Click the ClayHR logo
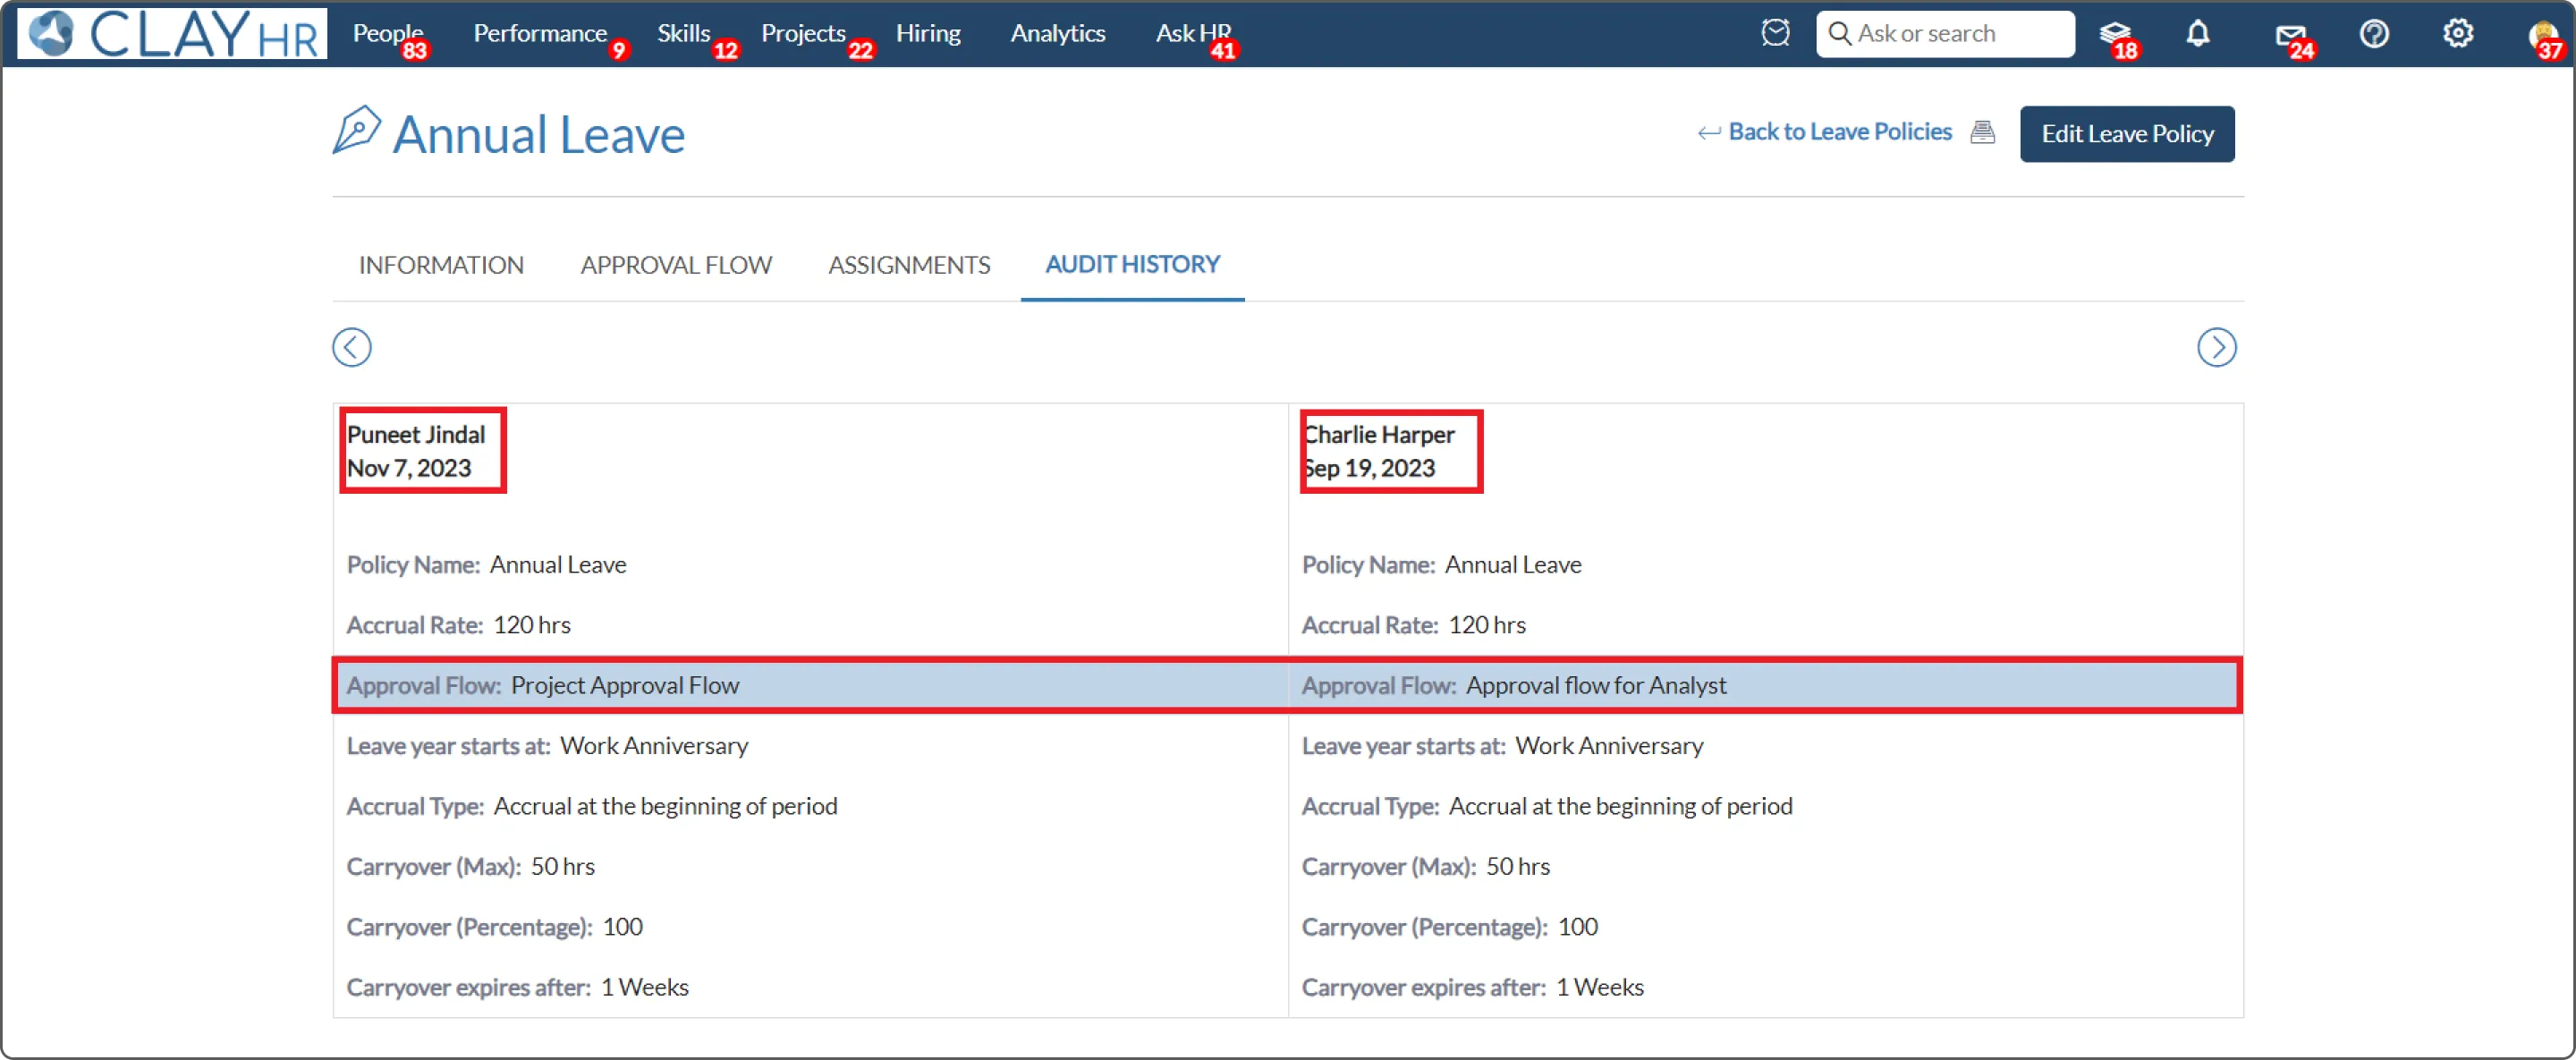 (172, 33)
